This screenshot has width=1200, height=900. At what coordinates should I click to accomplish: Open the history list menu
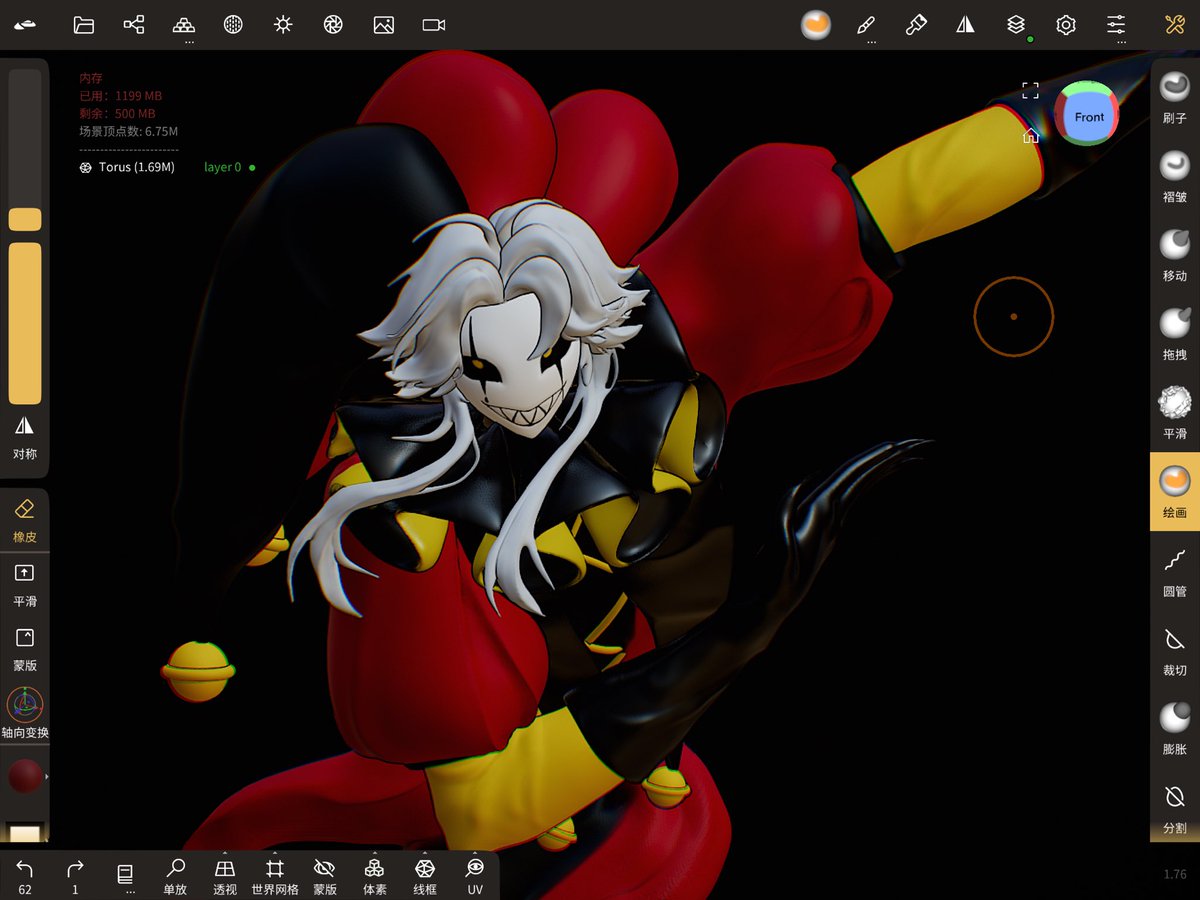click(x=125, y=876)
